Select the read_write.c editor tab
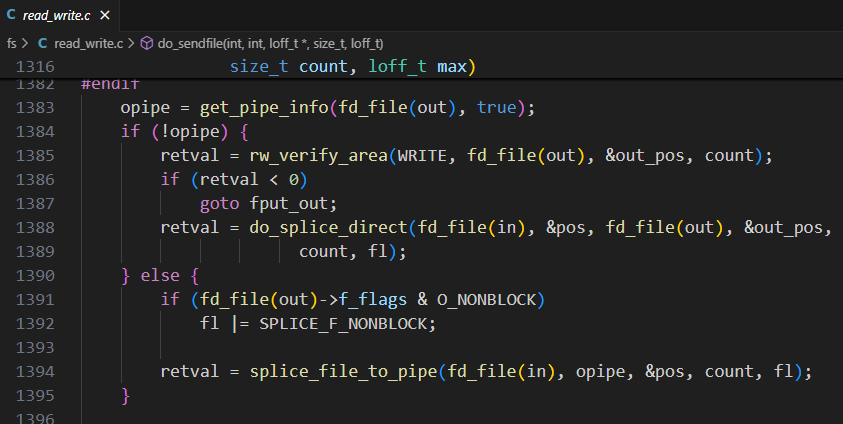This screenshot has height=424, width=843. coord(59,16)
